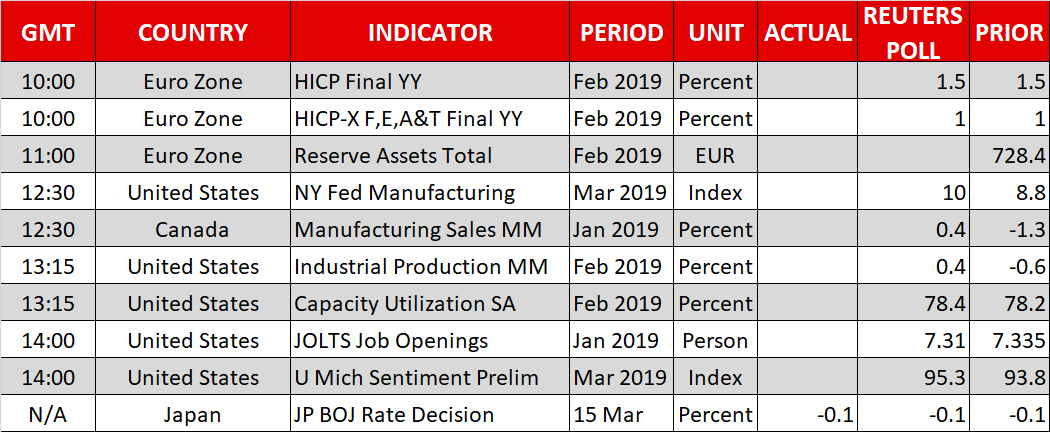
Task: Select the ACTUAL column header
Action: [x=807, y=32]
